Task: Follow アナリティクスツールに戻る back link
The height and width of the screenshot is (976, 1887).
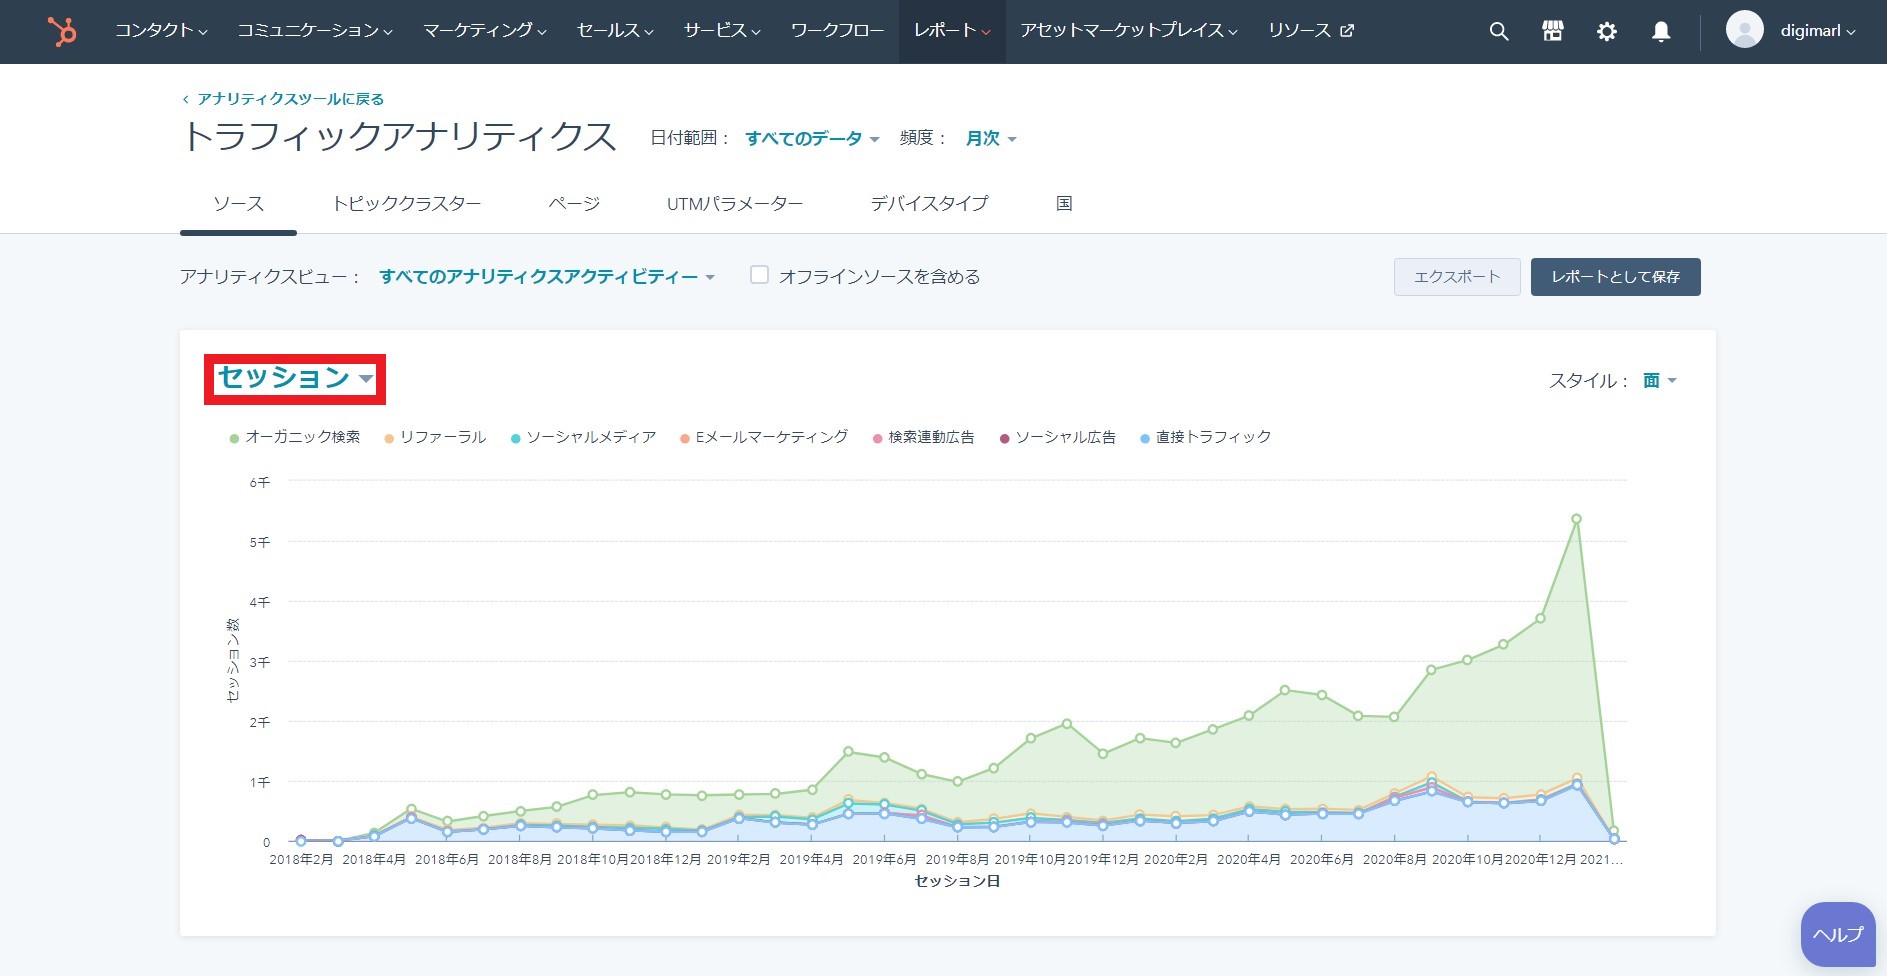Action: click(283, 99)
